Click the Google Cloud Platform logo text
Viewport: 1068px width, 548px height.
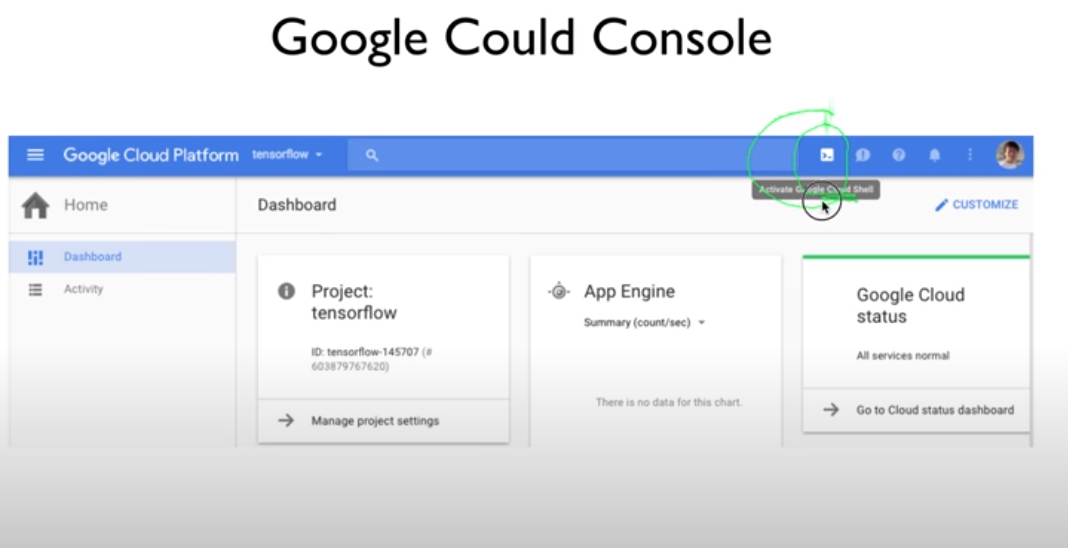pos(151,155)
